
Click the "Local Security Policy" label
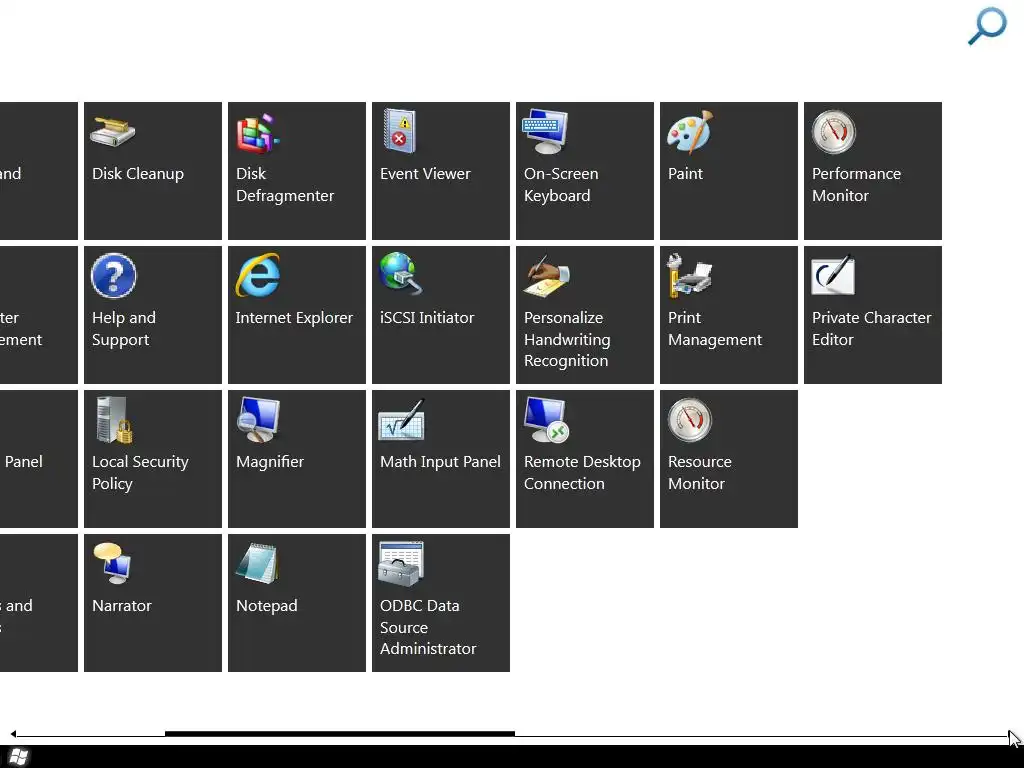tap(140, 473)
